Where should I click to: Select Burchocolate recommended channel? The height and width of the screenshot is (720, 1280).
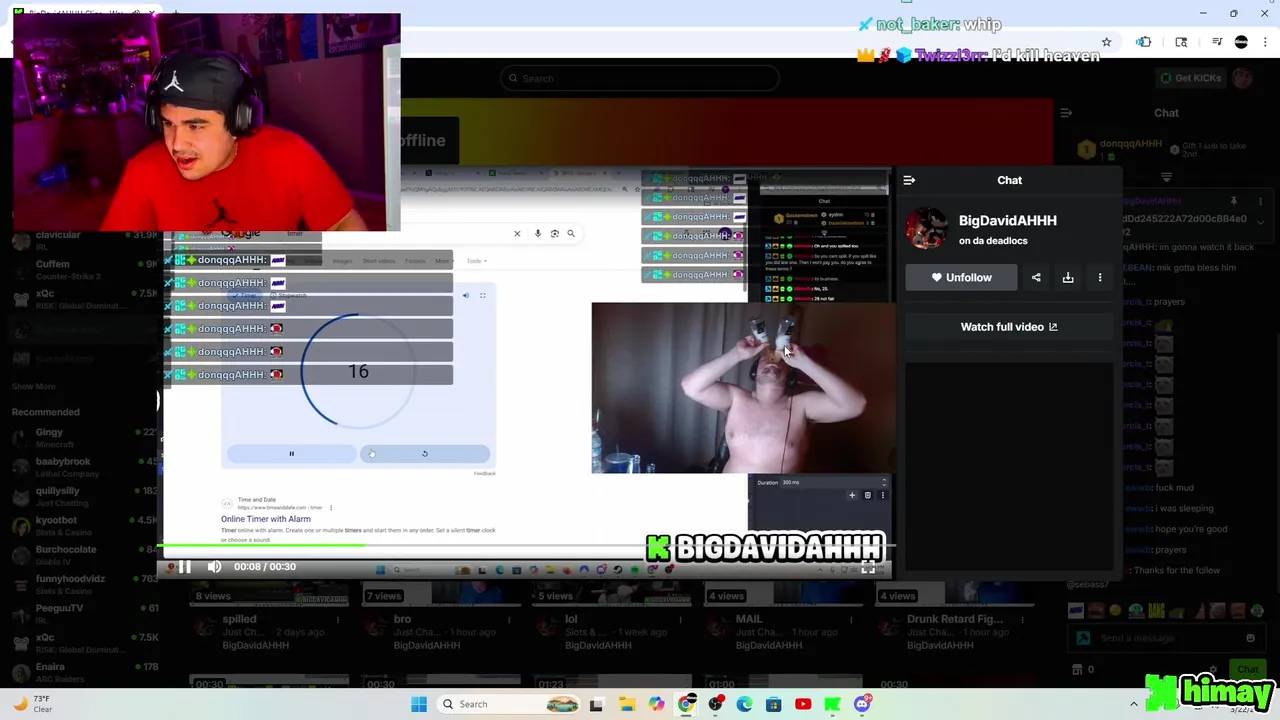pos(82,554)
